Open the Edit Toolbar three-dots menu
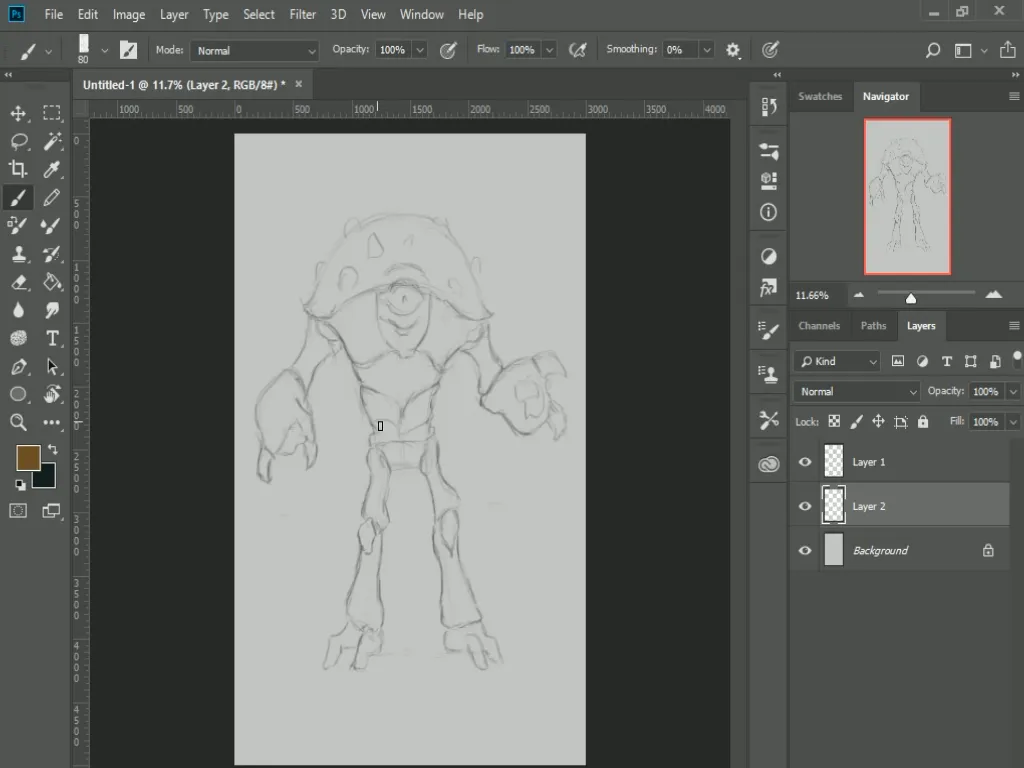 pyautogui.click(x=52, y=423)
